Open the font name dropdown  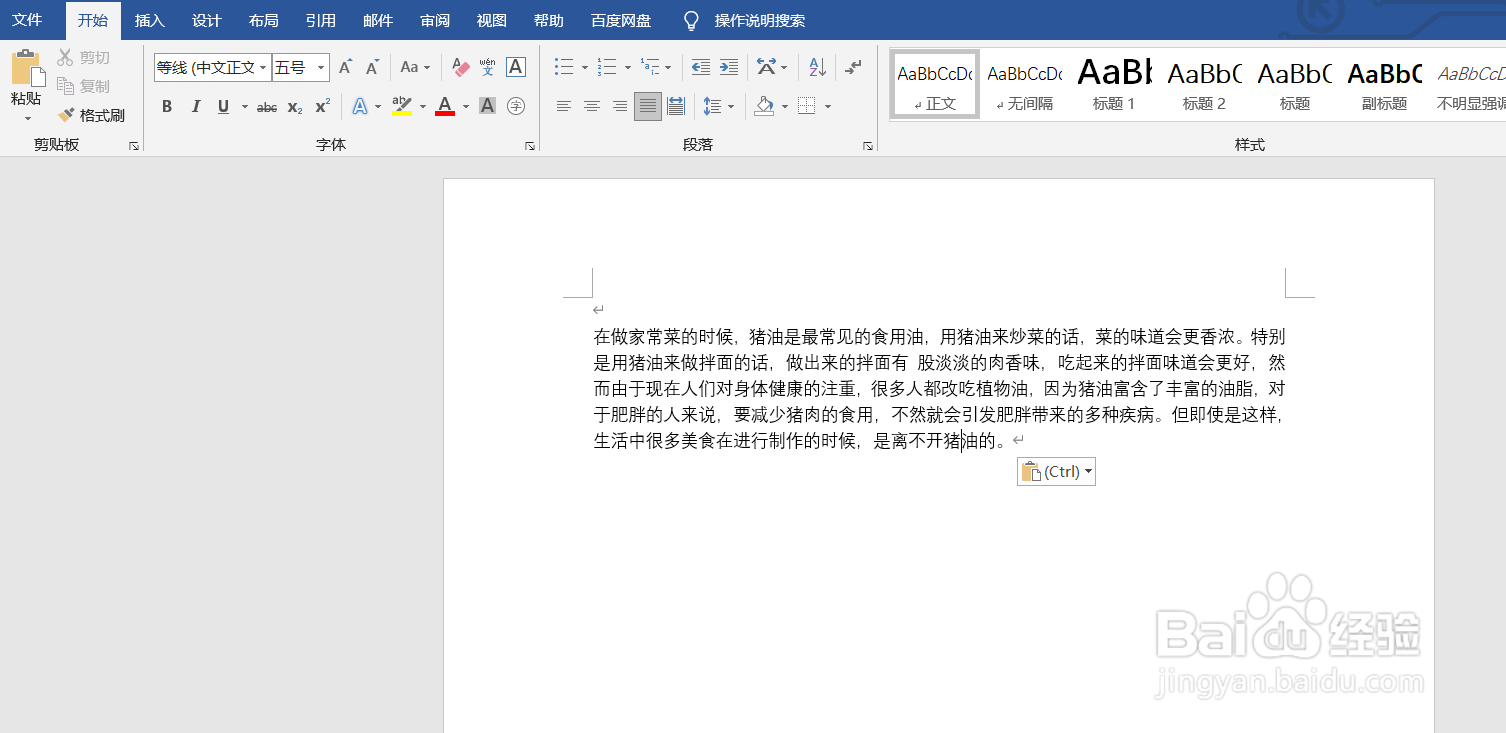(263, 67)
